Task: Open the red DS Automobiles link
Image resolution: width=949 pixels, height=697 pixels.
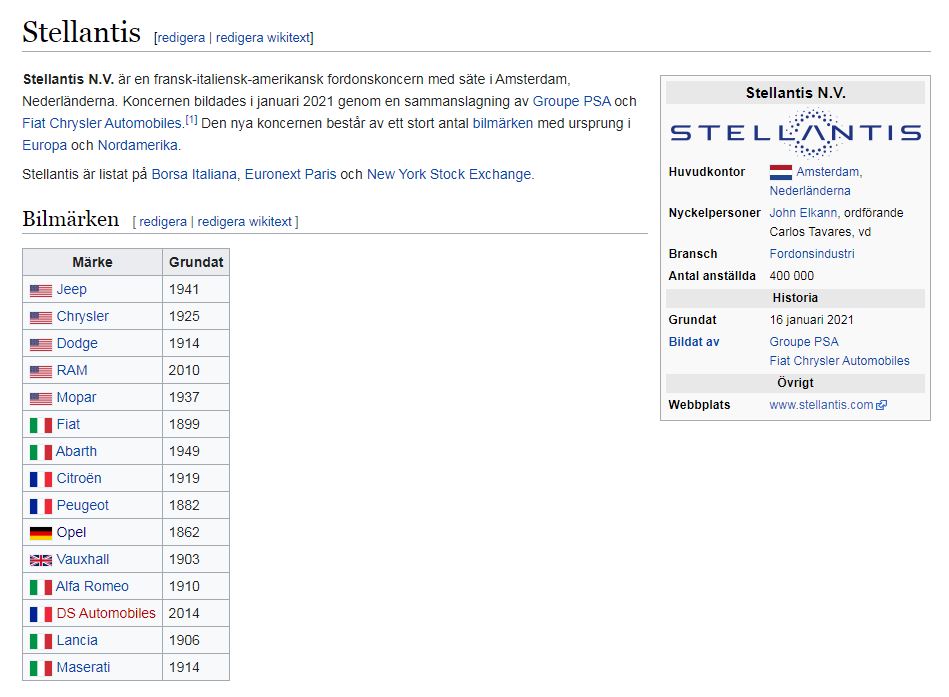Action: [106, 613]
